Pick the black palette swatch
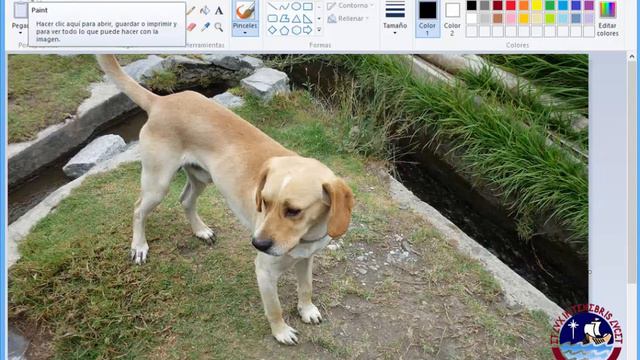 (471, 5)
